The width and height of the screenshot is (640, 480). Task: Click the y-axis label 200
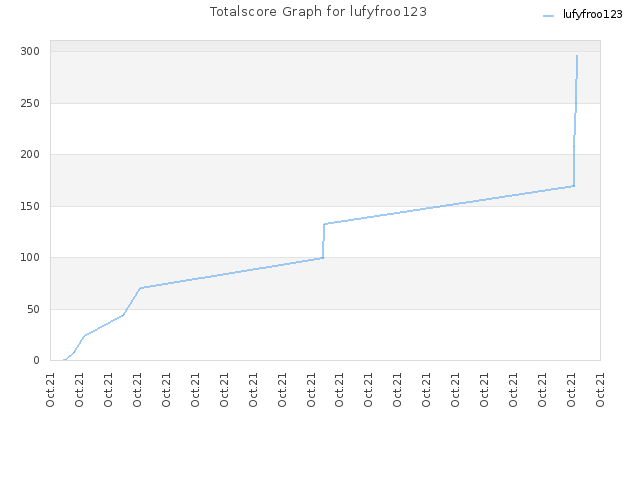(30, 154)
